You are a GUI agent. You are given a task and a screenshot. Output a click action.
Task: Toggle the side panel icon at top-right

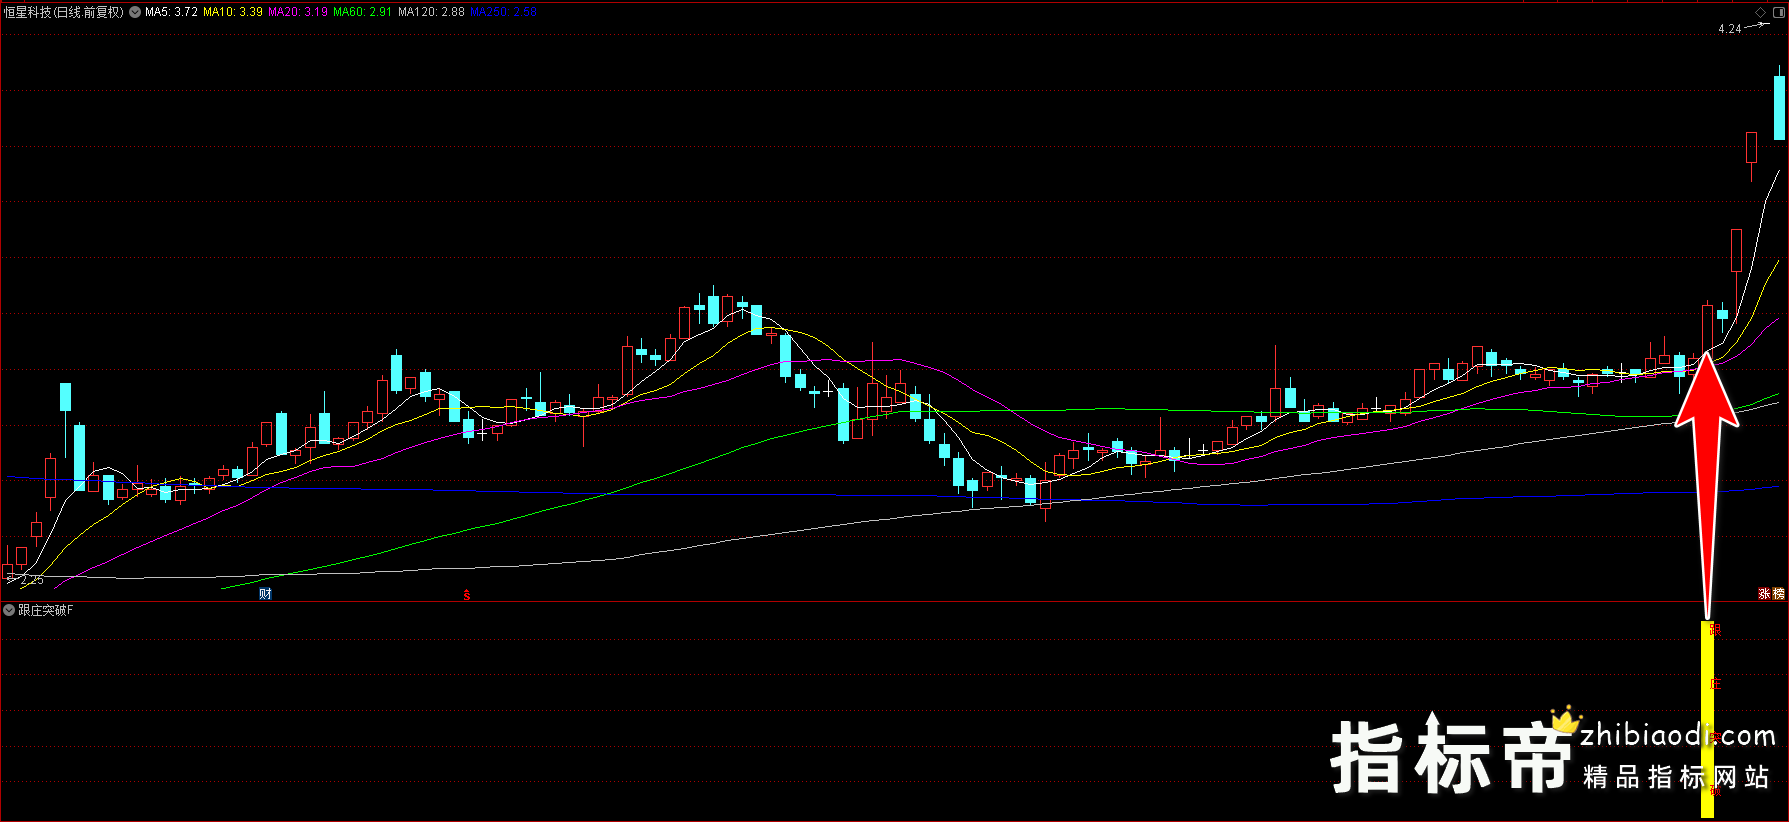click(x=1778, y=12)
